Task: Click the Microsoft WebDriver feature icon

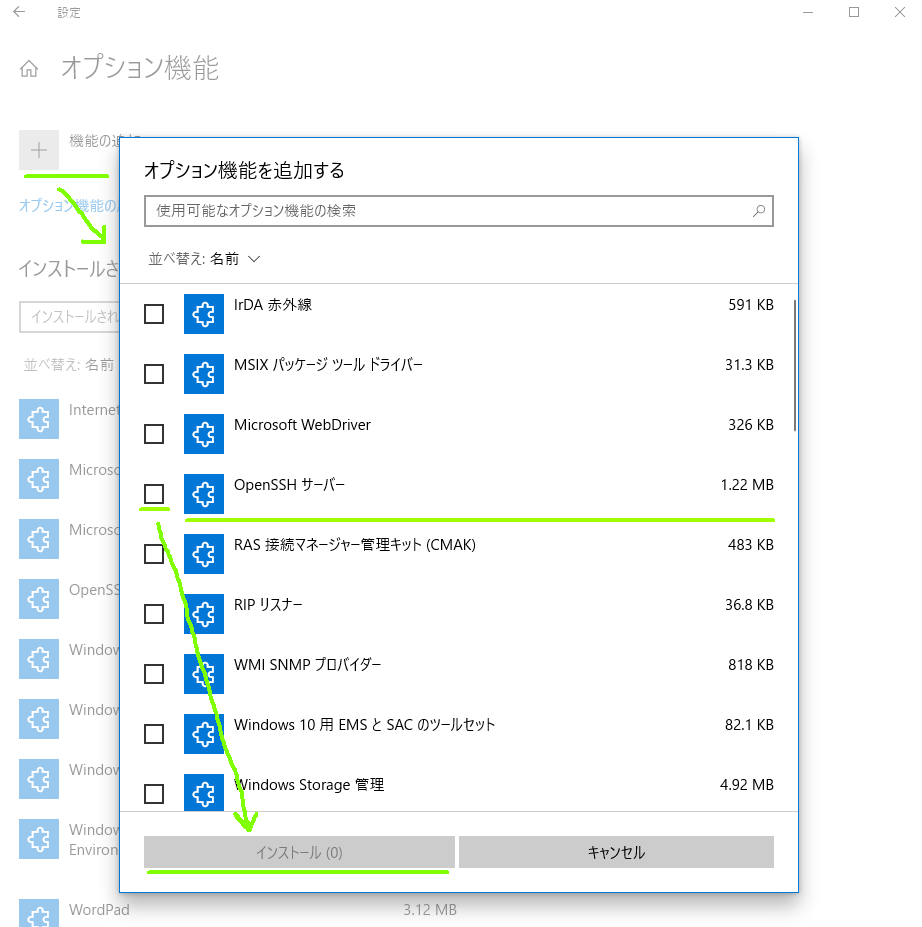Action: (204, 434)
